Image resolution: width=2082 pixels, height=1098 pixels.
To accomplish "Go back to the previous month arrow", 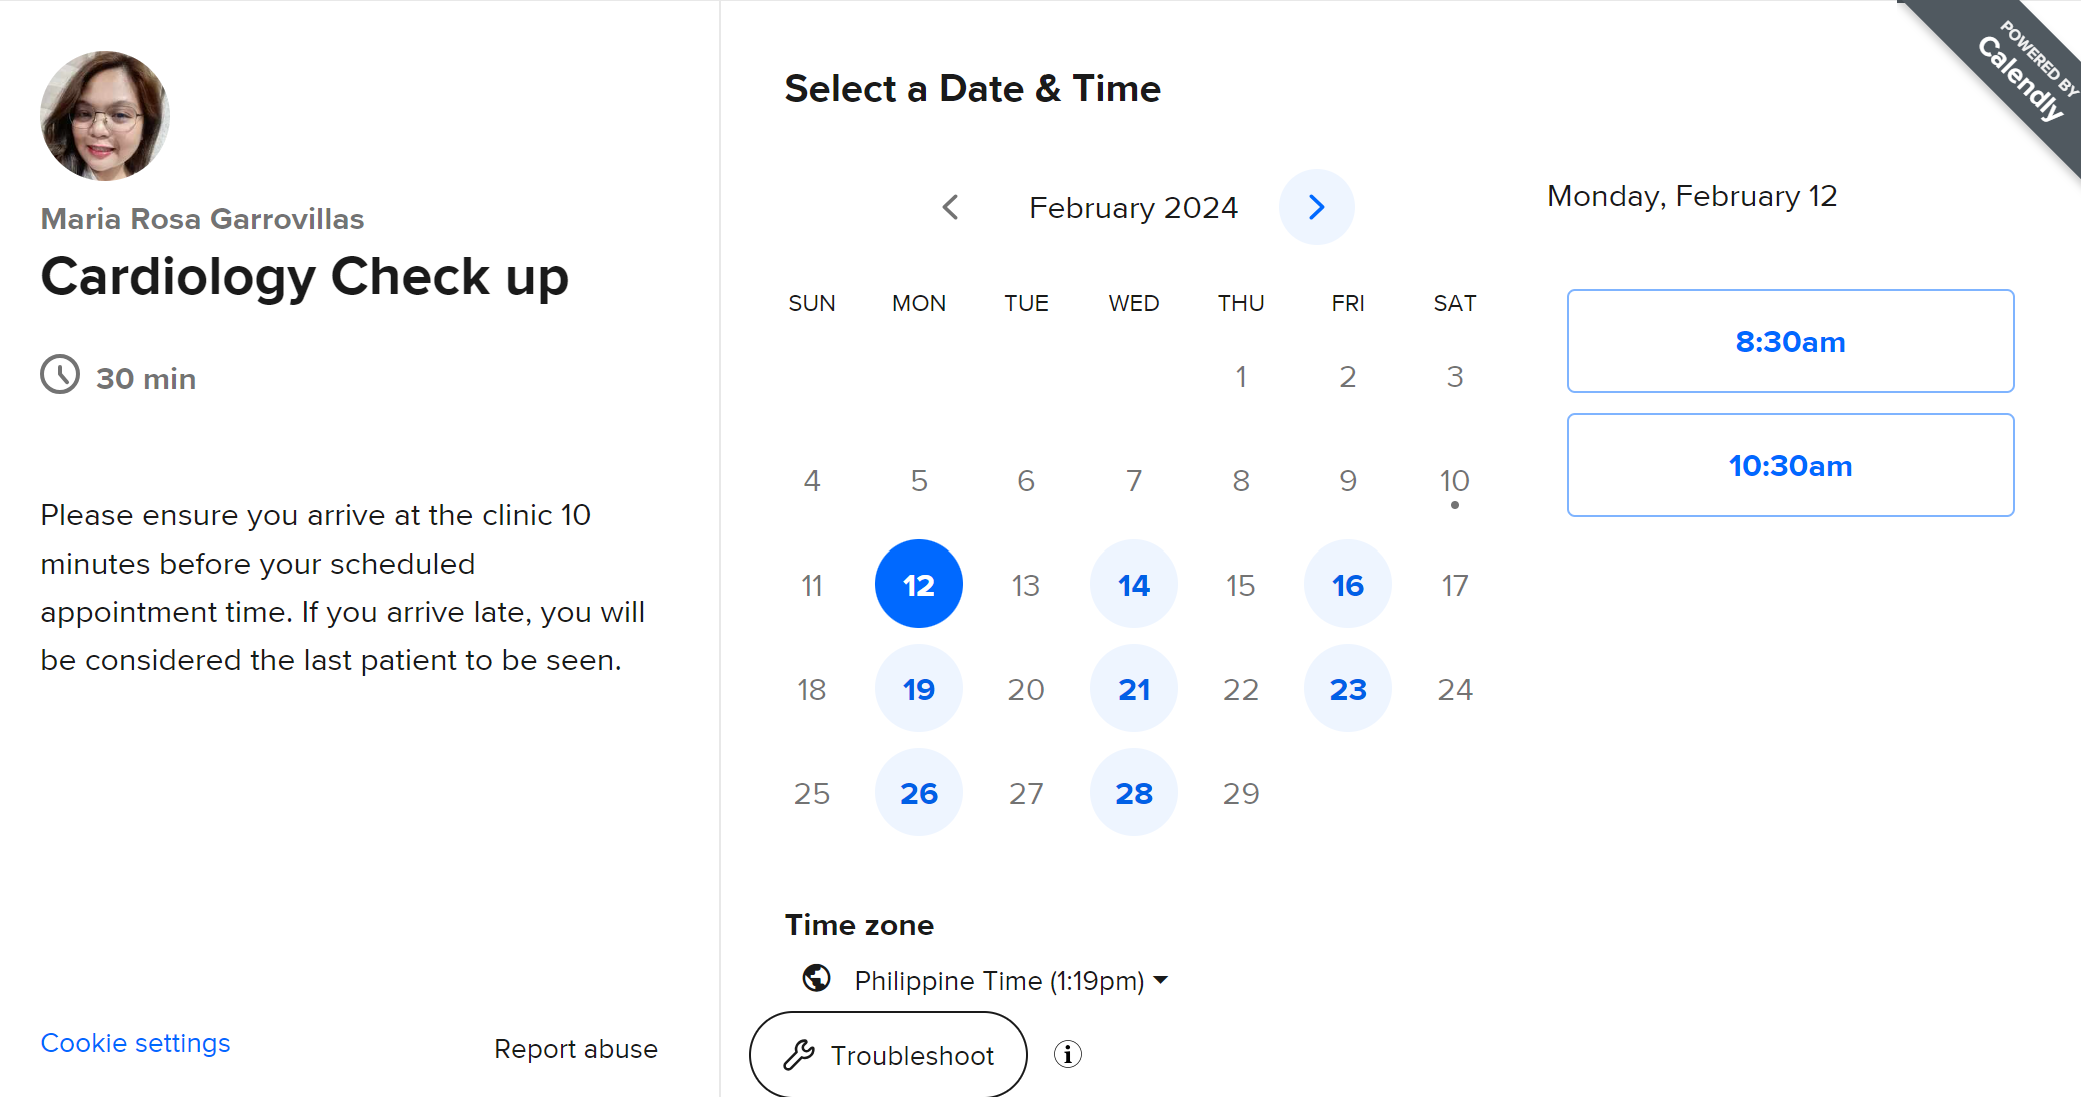I will pyautogui.click(x=950, y=207).
